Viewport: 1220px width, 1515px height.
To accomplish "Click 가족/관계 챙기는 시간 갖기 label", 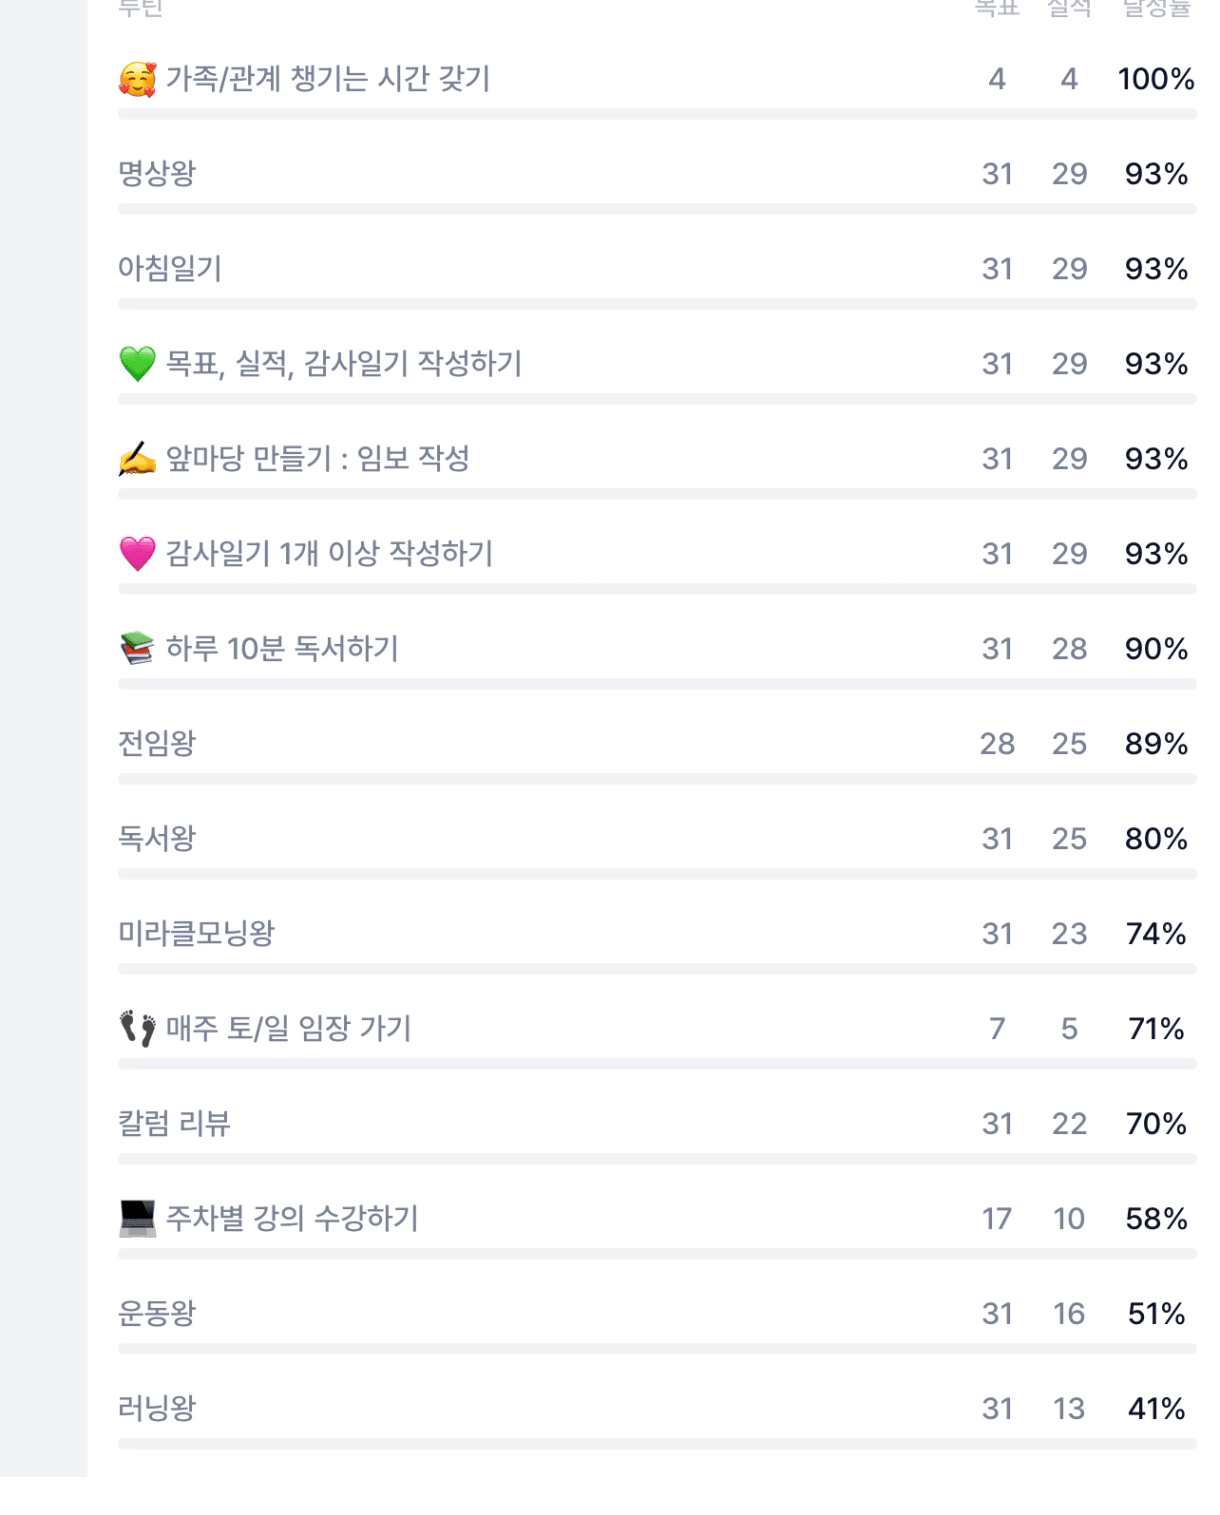I will [328, 79].
